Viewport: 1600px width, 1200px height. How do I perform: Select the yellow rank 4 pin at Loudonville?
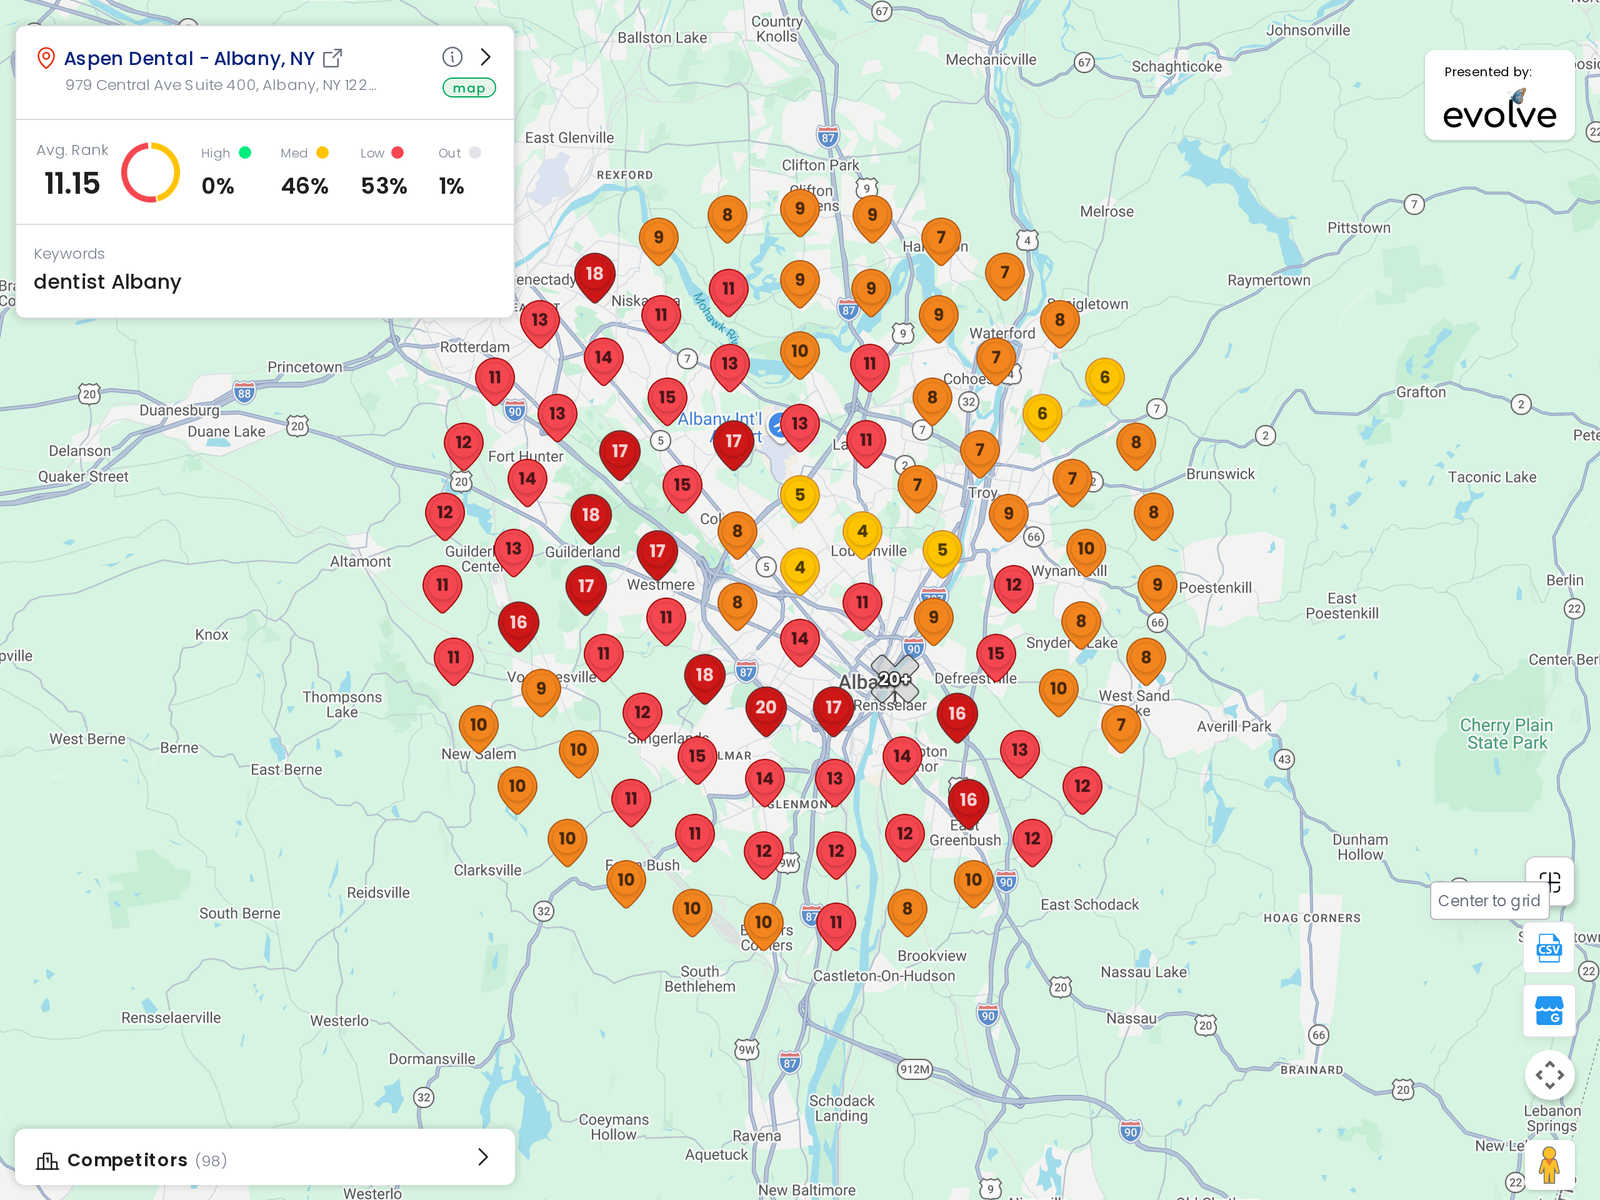tap(862, 535)
